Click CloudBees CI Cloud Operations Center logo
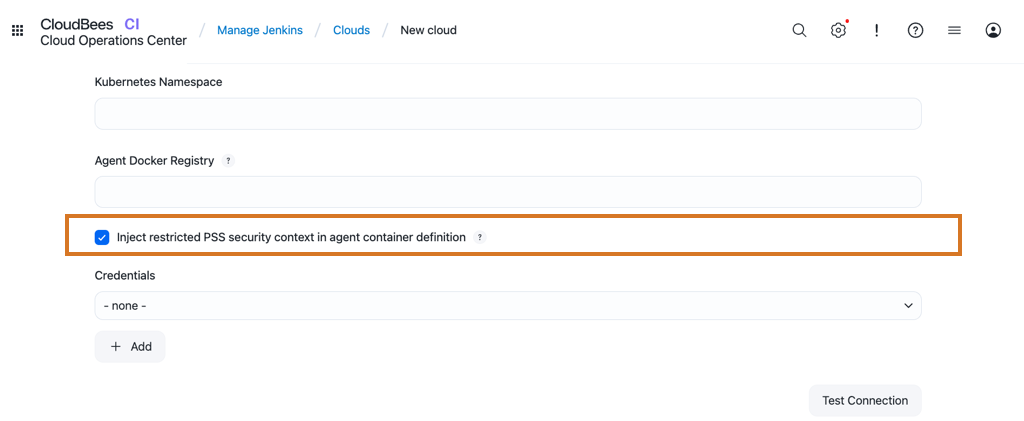The image size is (1024, 421). (114, 33)
